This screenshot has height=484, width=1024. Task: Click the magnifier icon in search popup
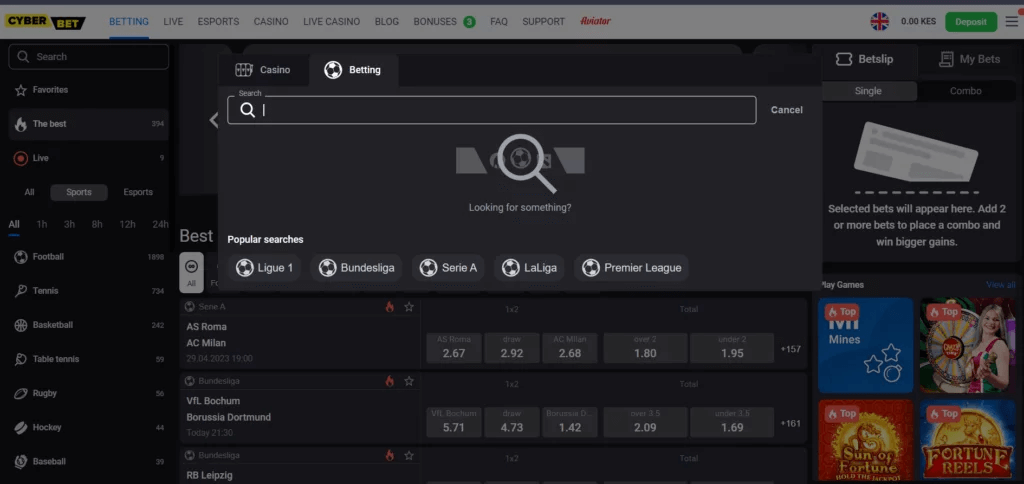248,110
